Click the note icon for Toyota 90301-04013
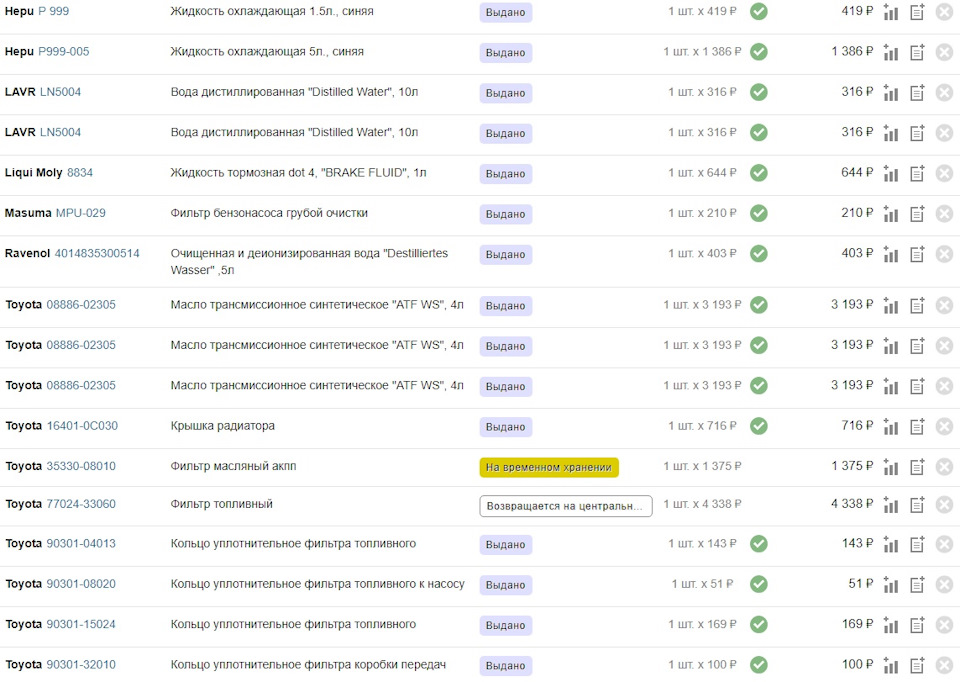 point(917,545)
